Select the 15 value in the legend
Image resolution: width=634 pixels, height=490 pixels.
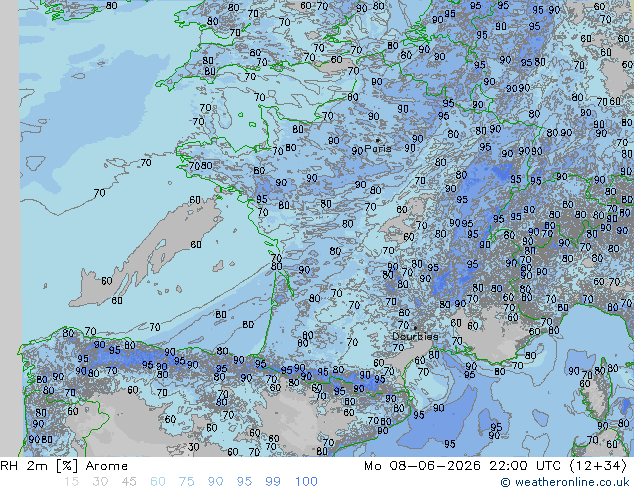tap(71, 482)
